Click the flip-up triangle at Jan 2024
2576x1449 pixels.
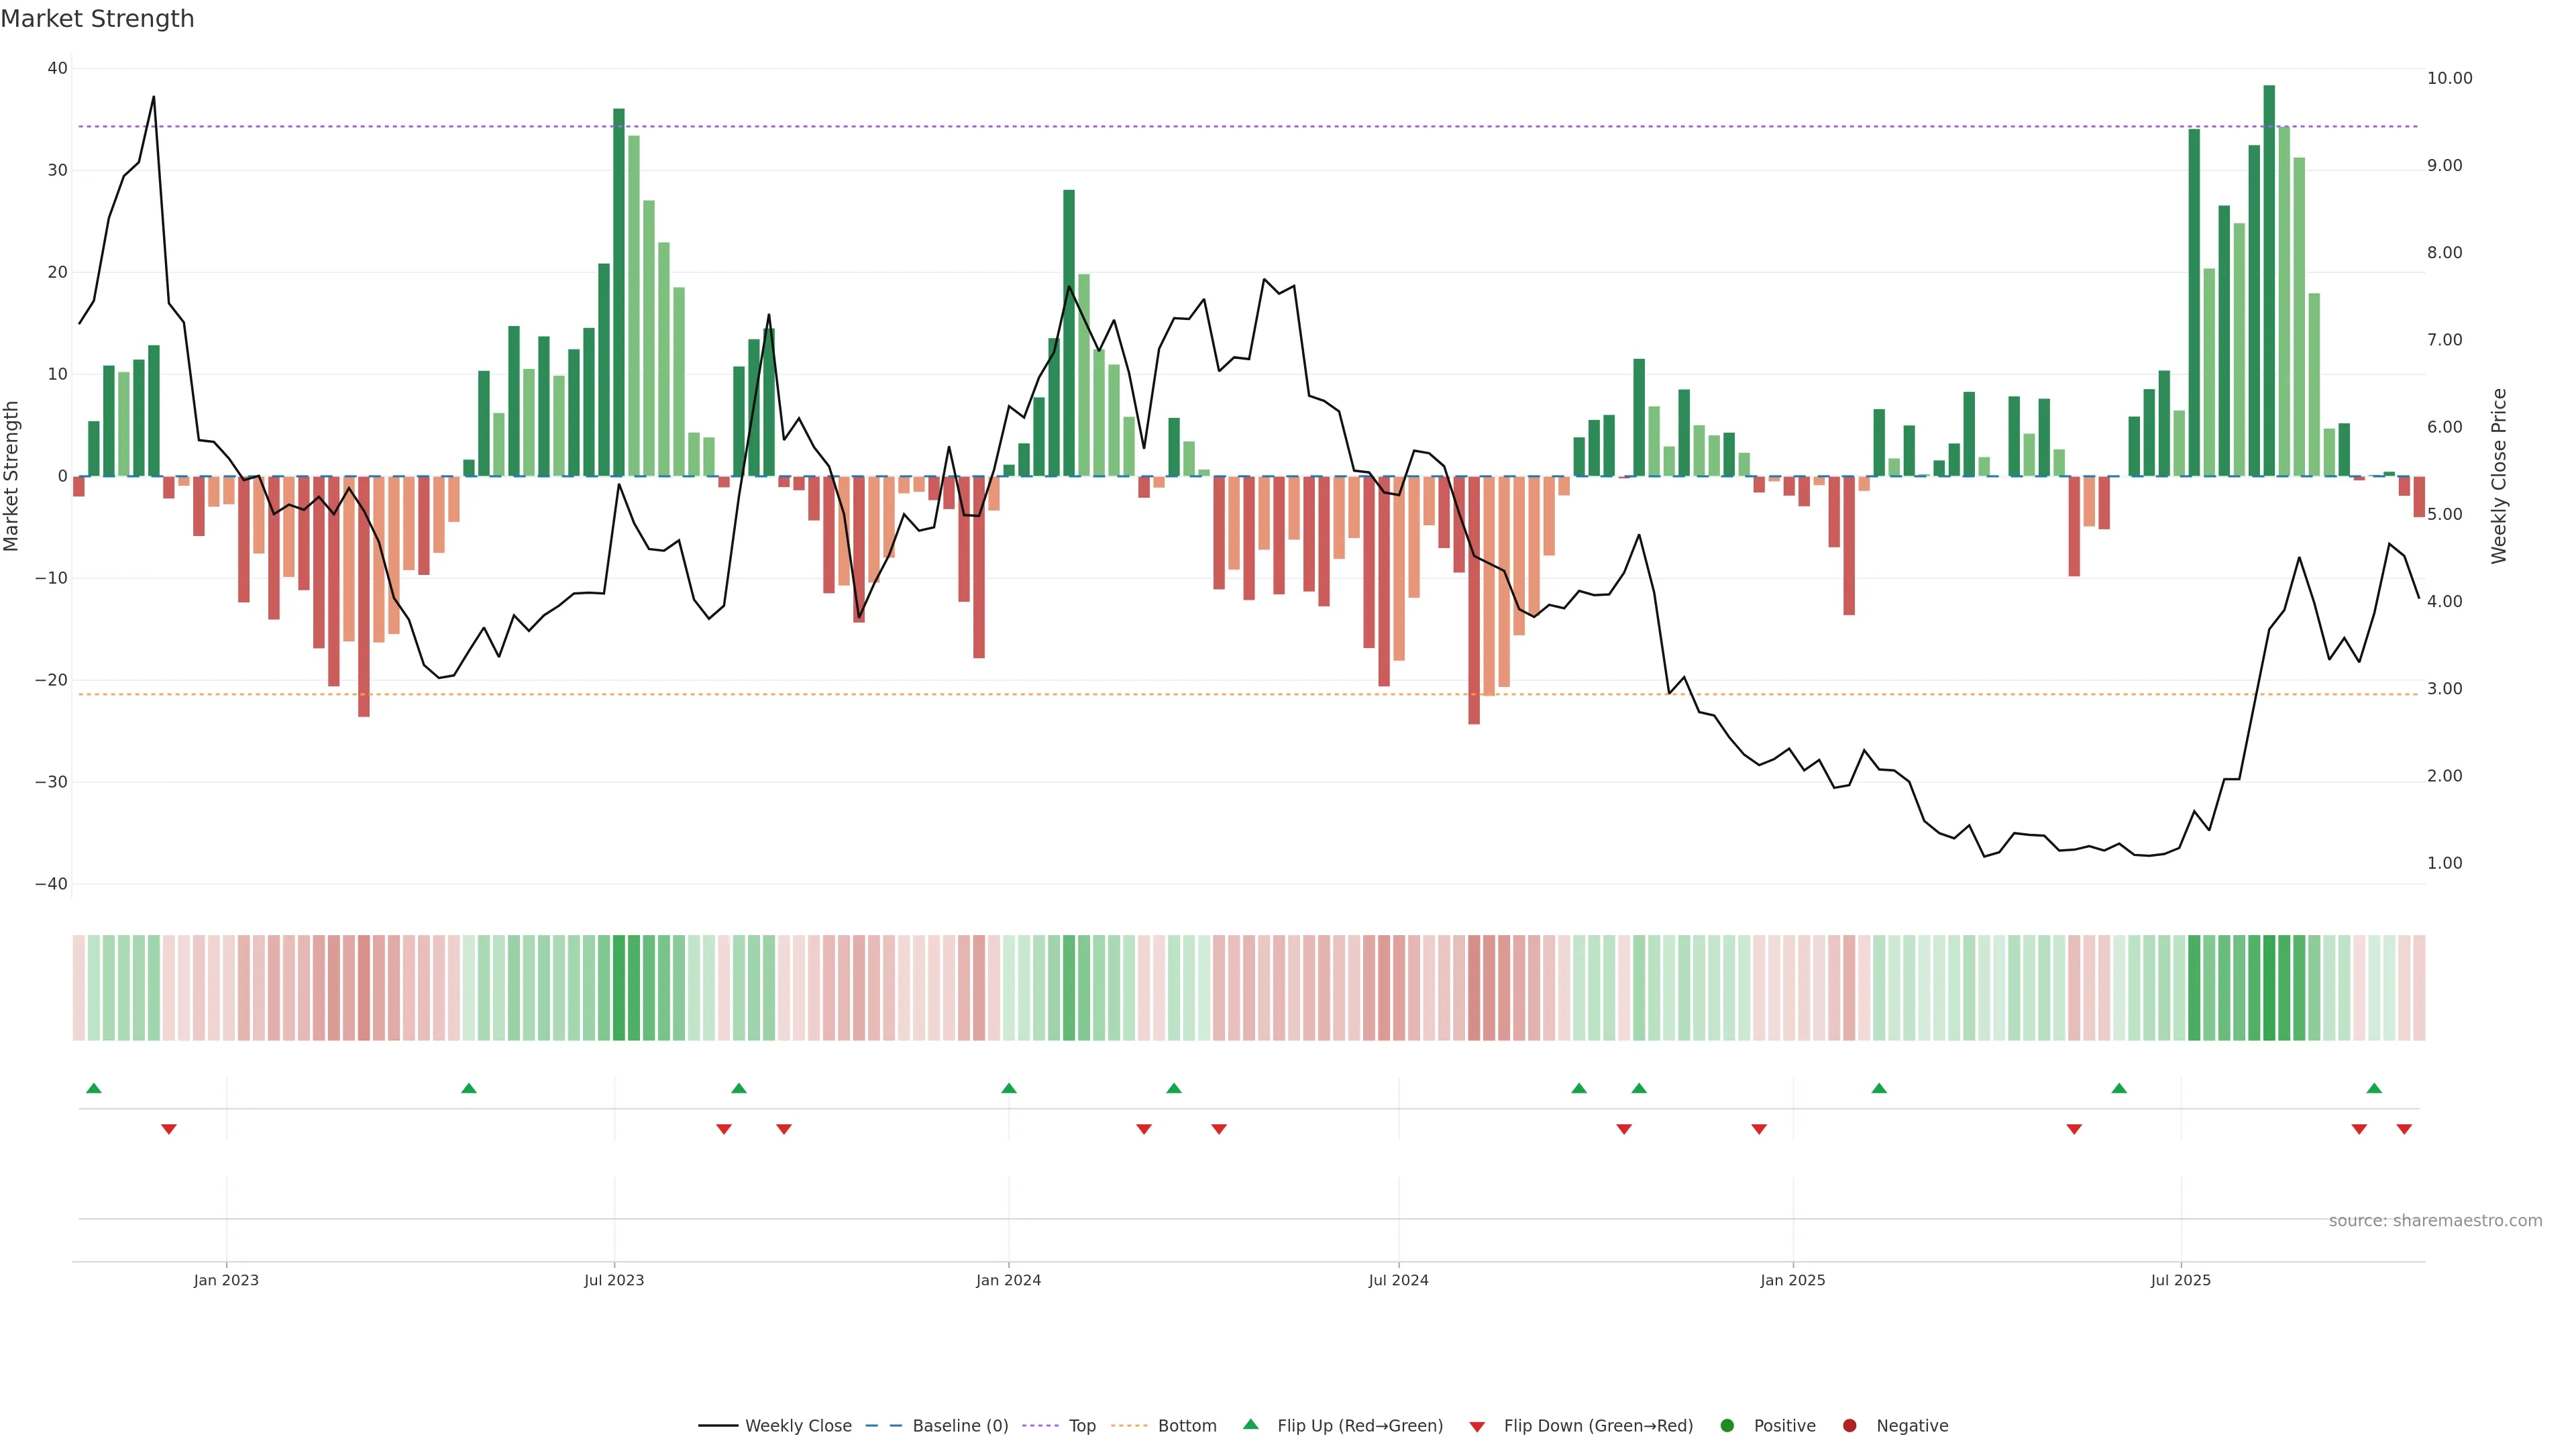click(x=1009, y=1088)
